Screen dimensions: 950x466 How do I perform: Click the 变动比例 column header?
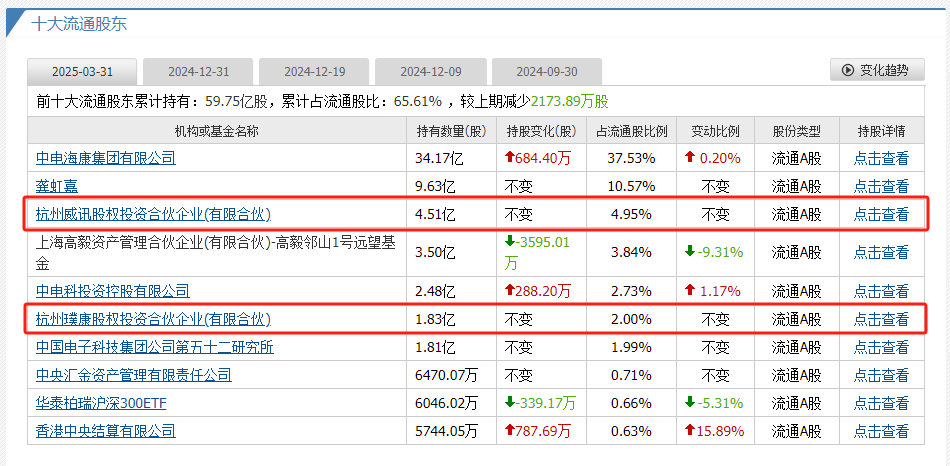tap(716, 131)
